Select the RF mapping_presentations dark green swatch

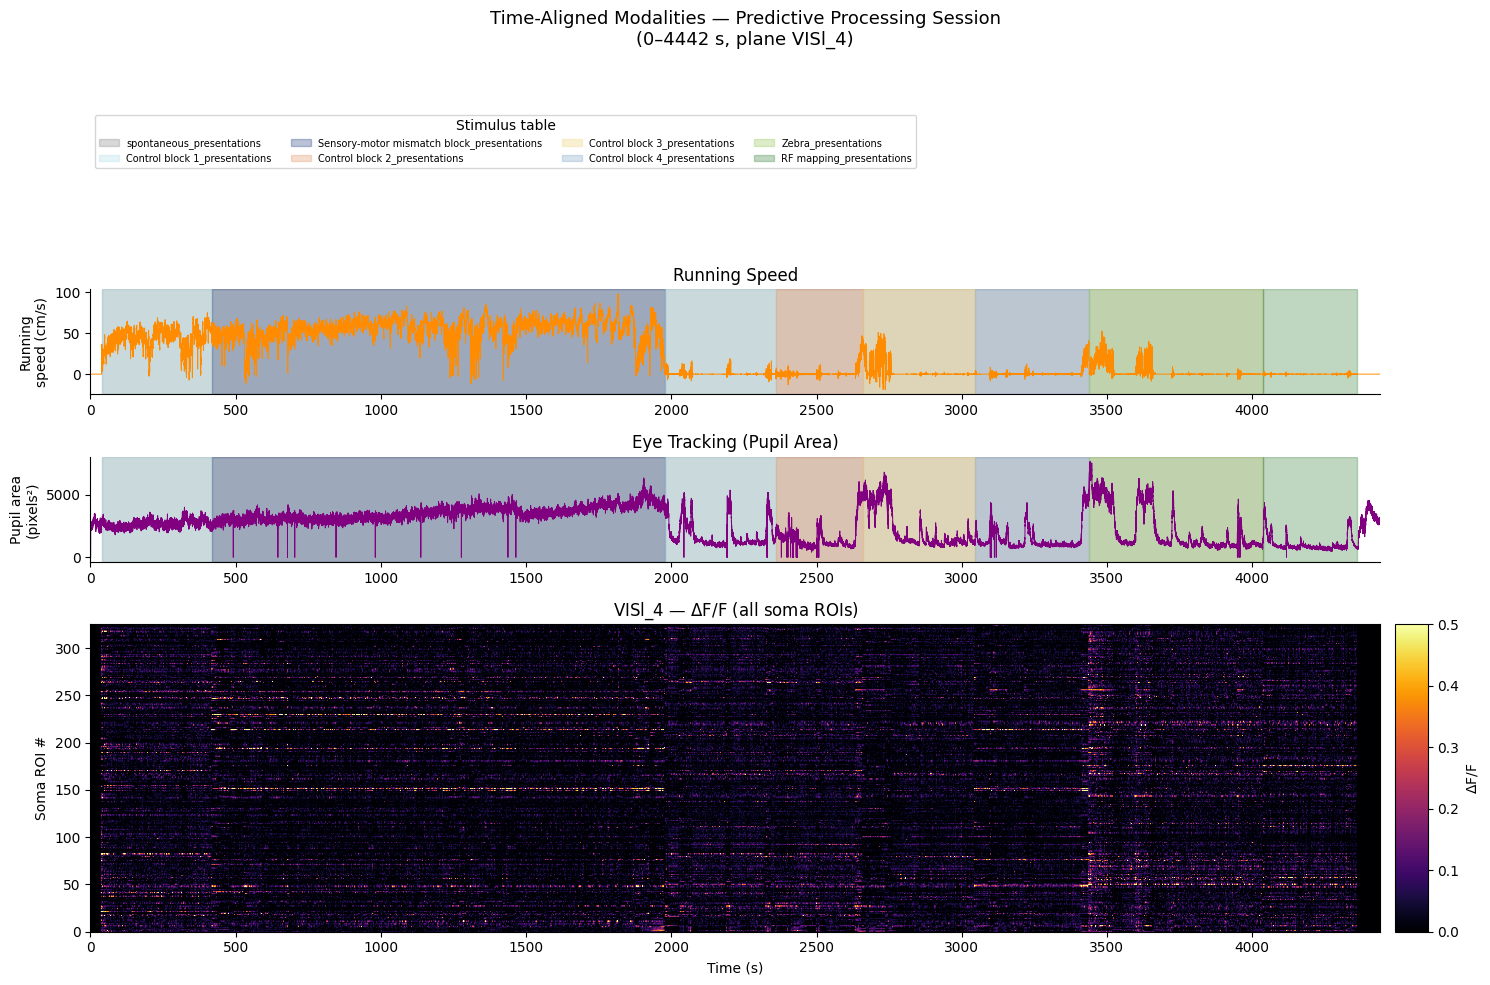[764, 159]
